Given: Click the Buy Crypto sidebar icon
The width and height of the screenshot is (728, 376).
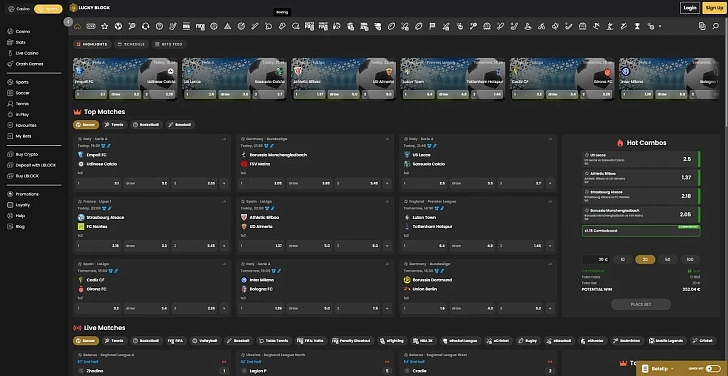Looking at the screenshot, I should tap(10, 154).
